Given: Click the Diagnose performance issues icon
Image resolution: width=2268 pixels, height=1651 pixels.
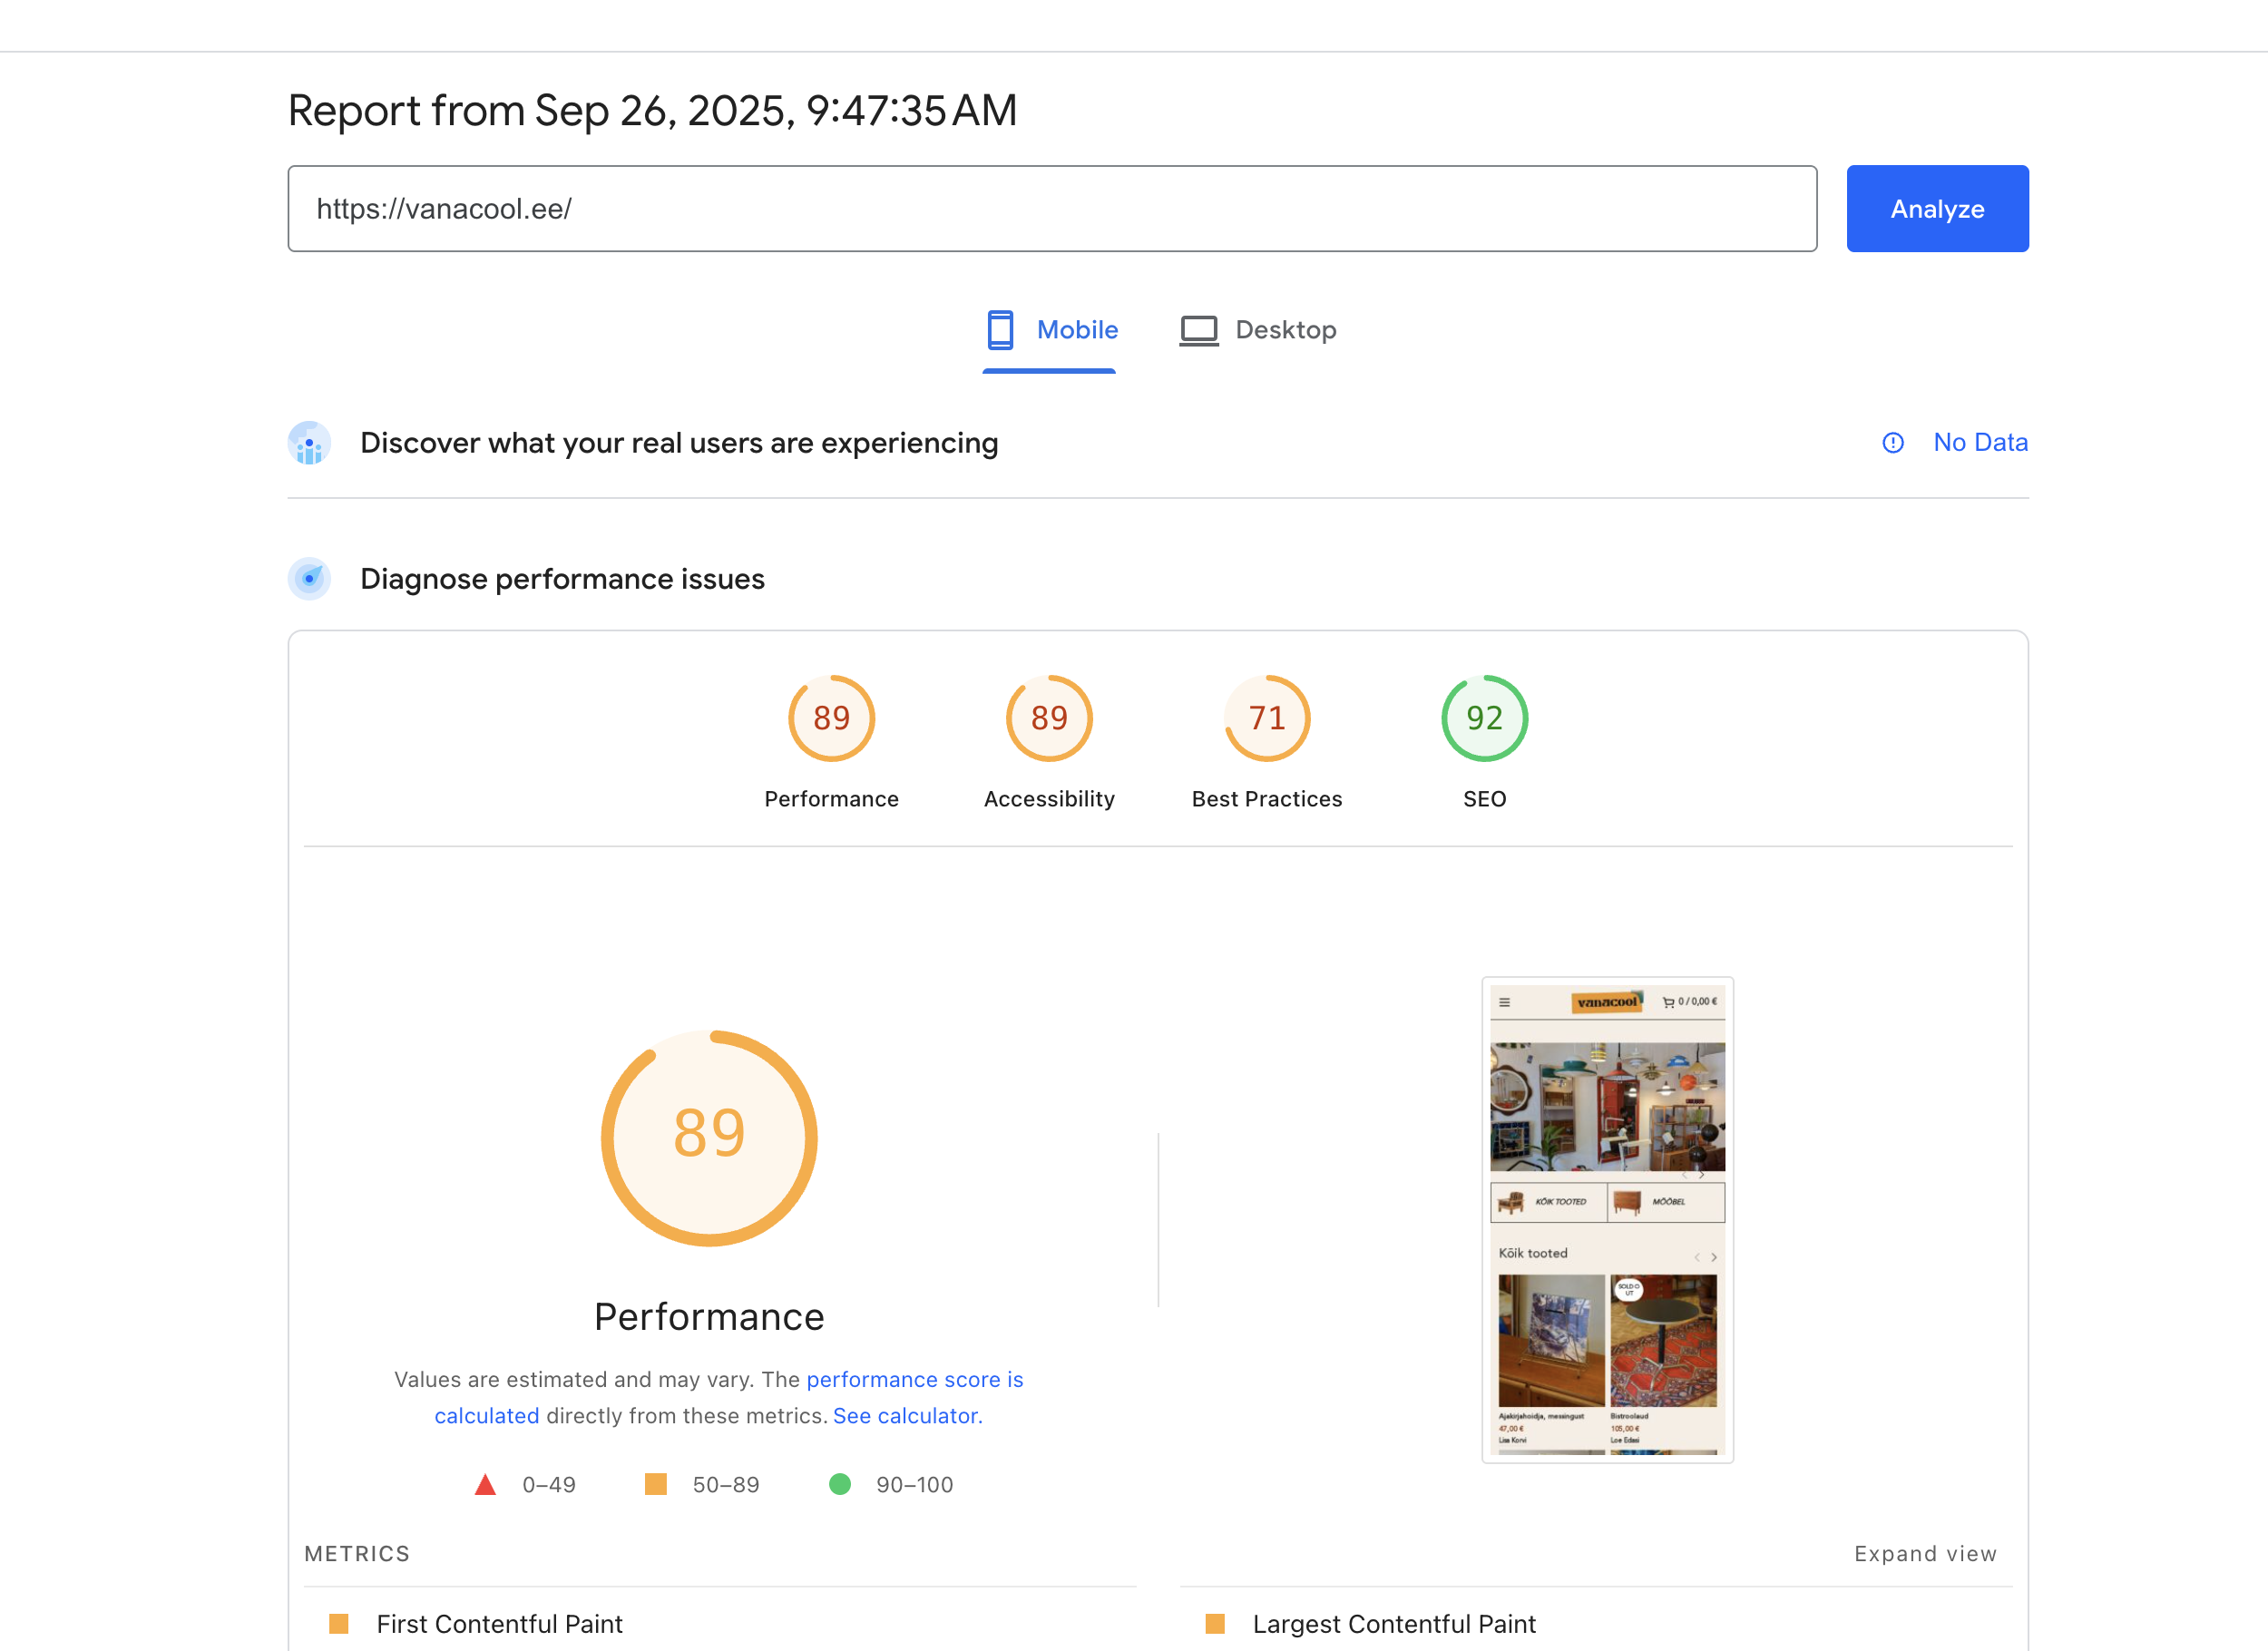Looking at the screenshot, I should tap(309, 579).
